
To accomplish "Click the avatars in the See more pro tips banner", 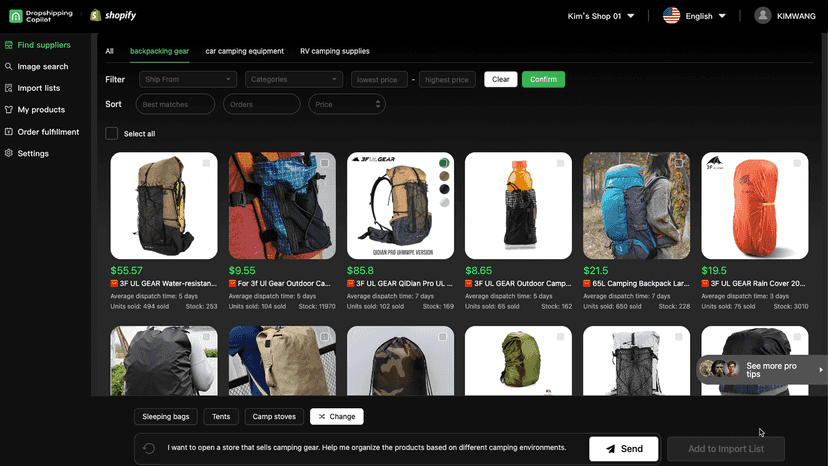I will pyautogui.click(x=719, y=369).
